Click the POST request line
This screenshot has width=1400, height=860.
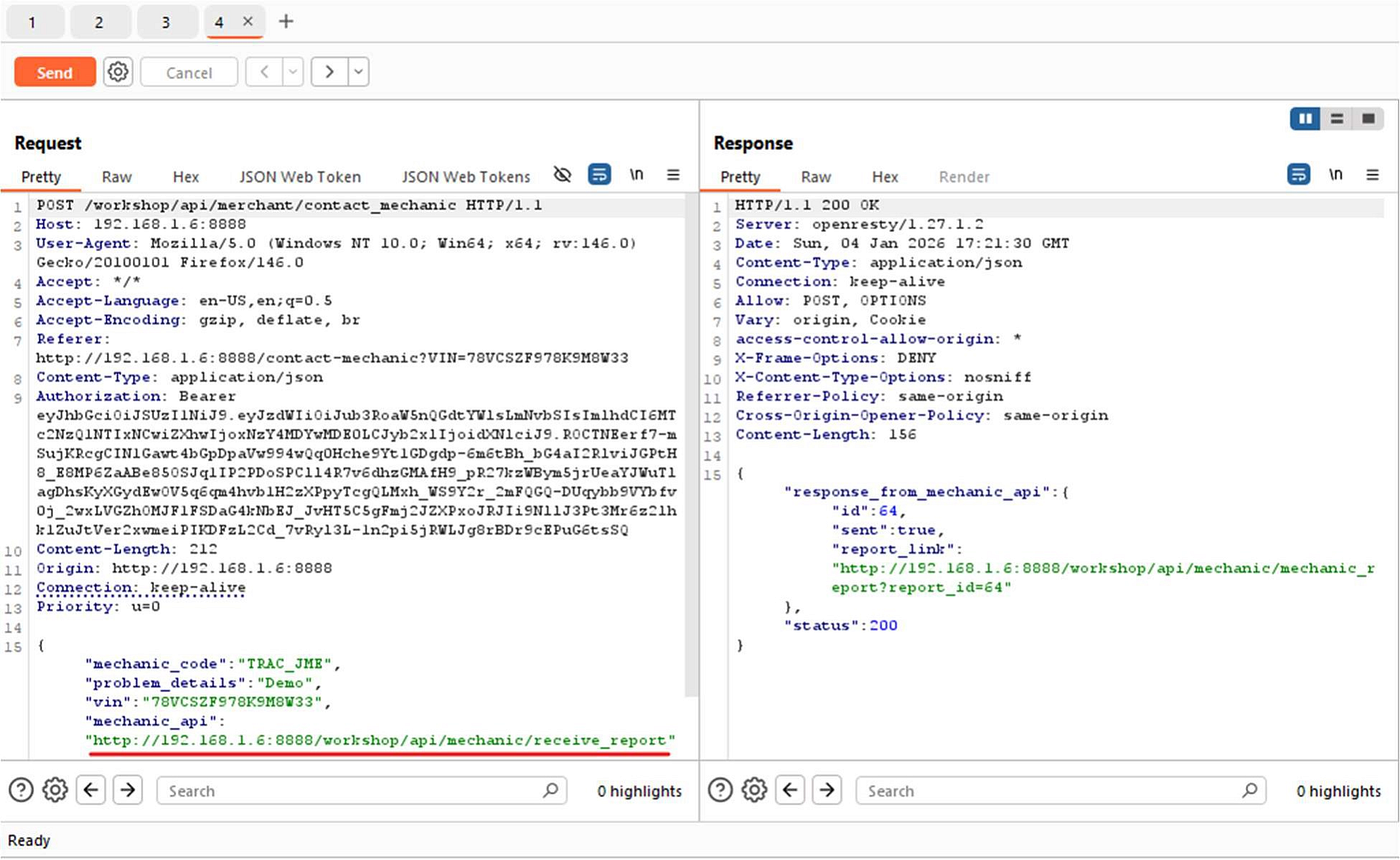coord(289,205)
